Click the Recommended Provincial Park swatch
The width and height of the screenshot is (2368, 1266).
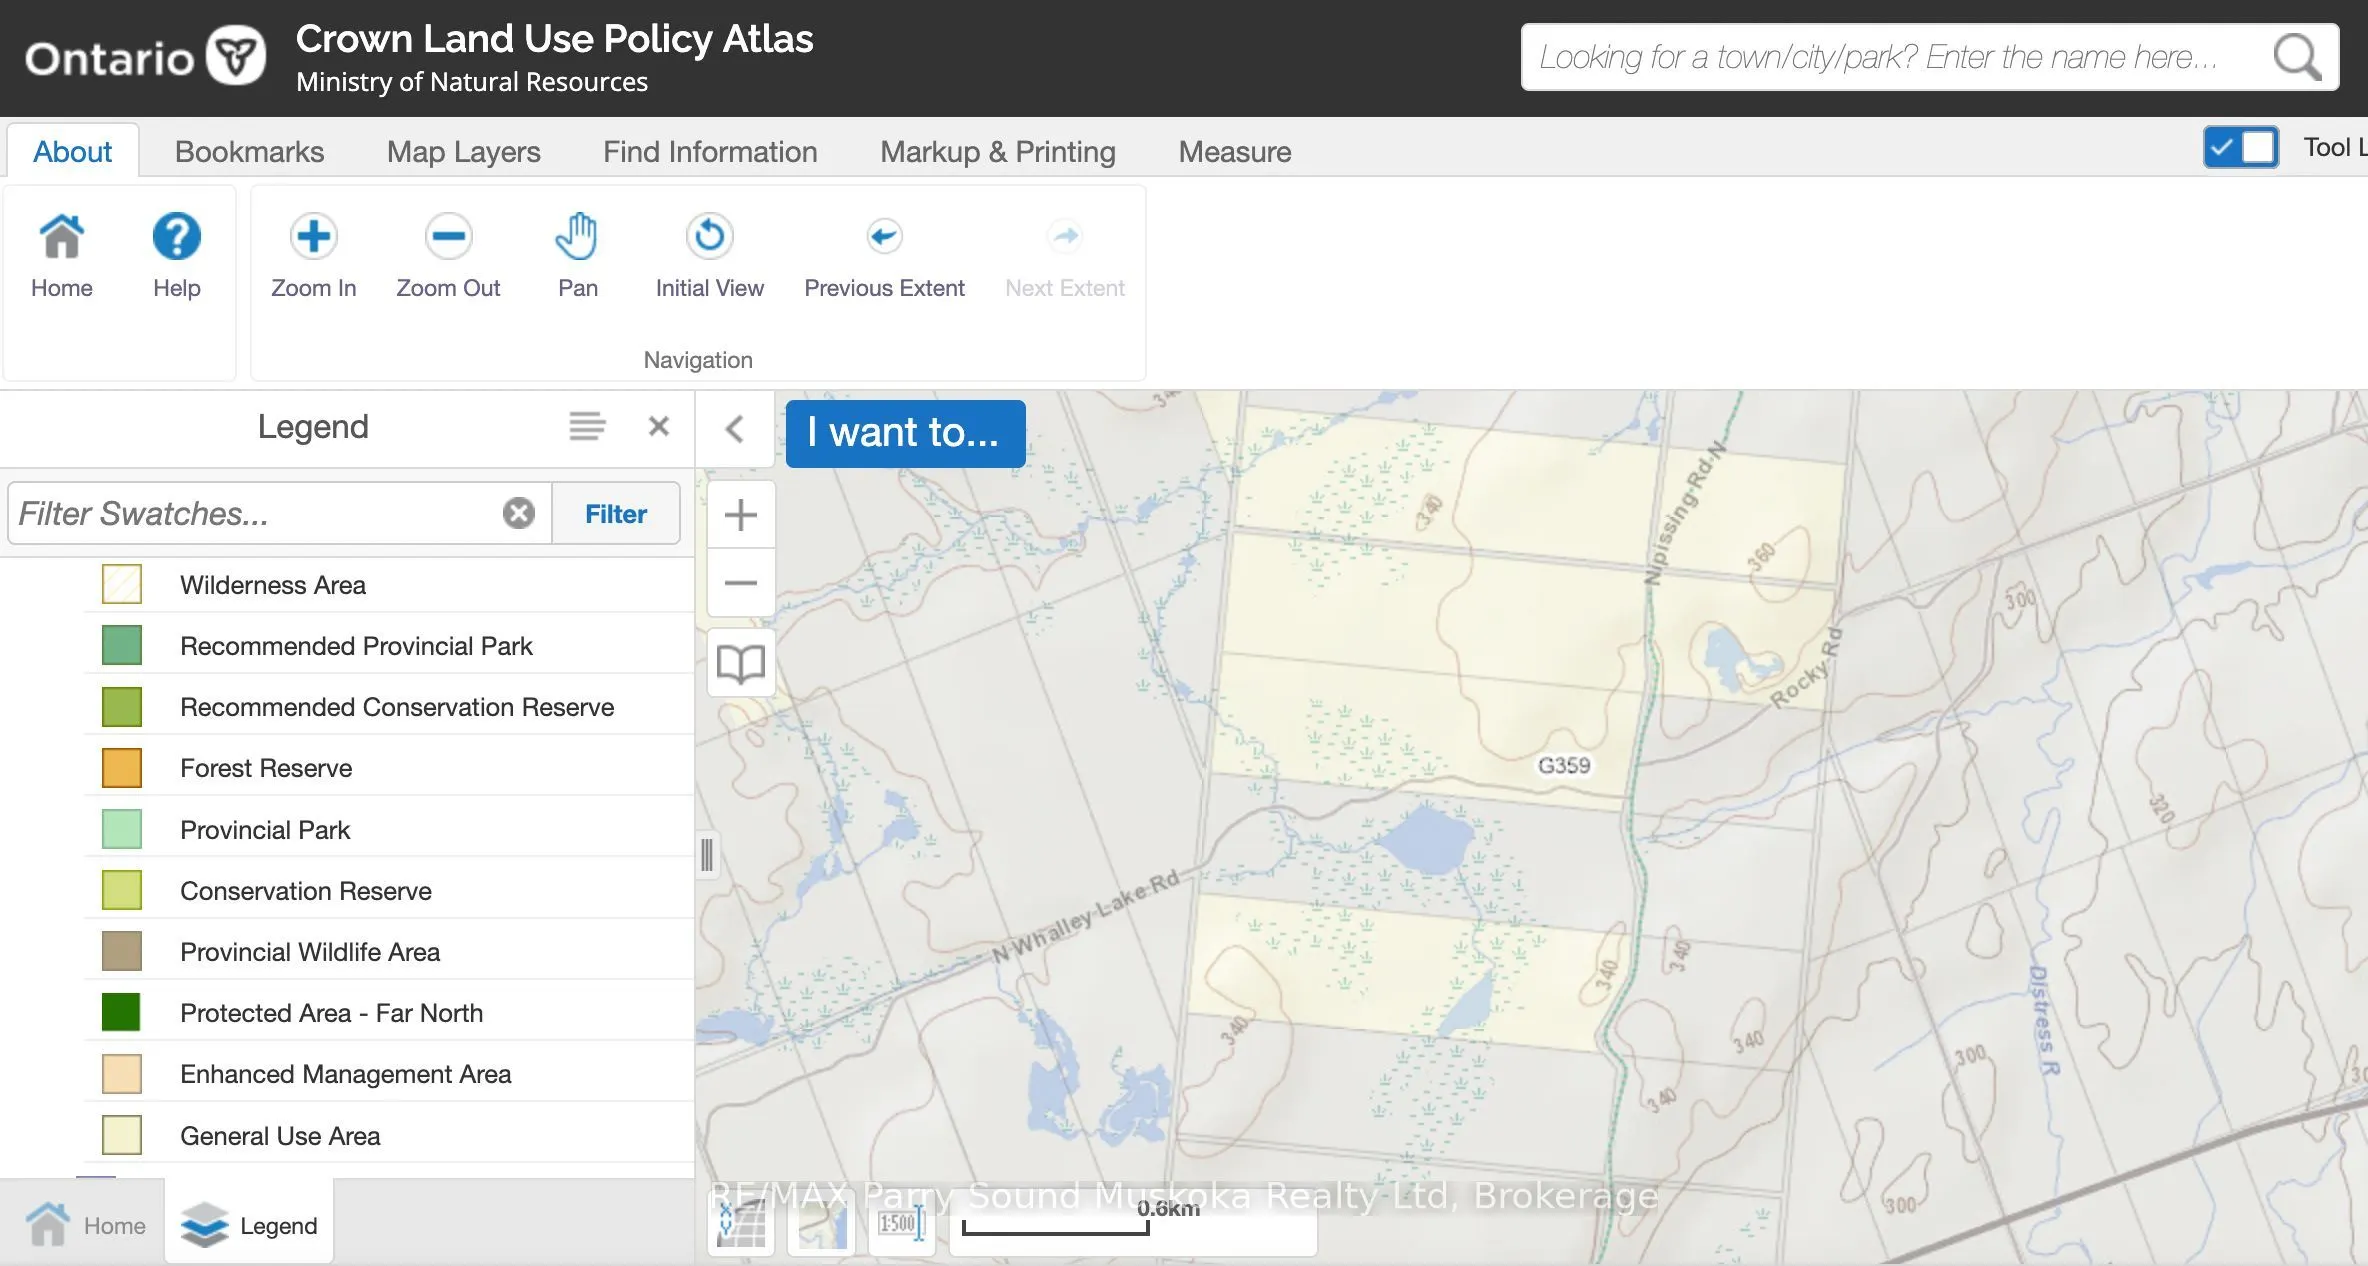pyautogui.click(x=122, y=645)
